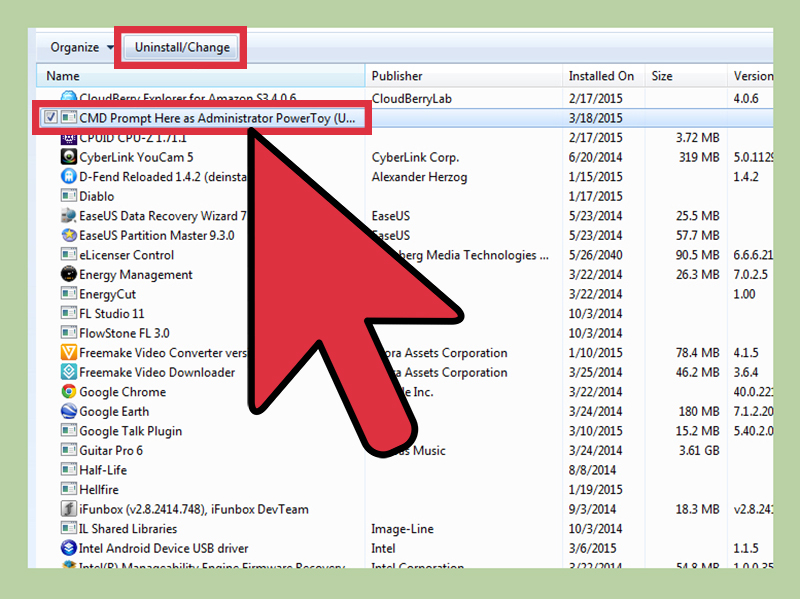Click the CMD Prompt Here PowerToy icon
Viewport: 800px width, 599px height.
pyautogui.click(x=68, y=117)
